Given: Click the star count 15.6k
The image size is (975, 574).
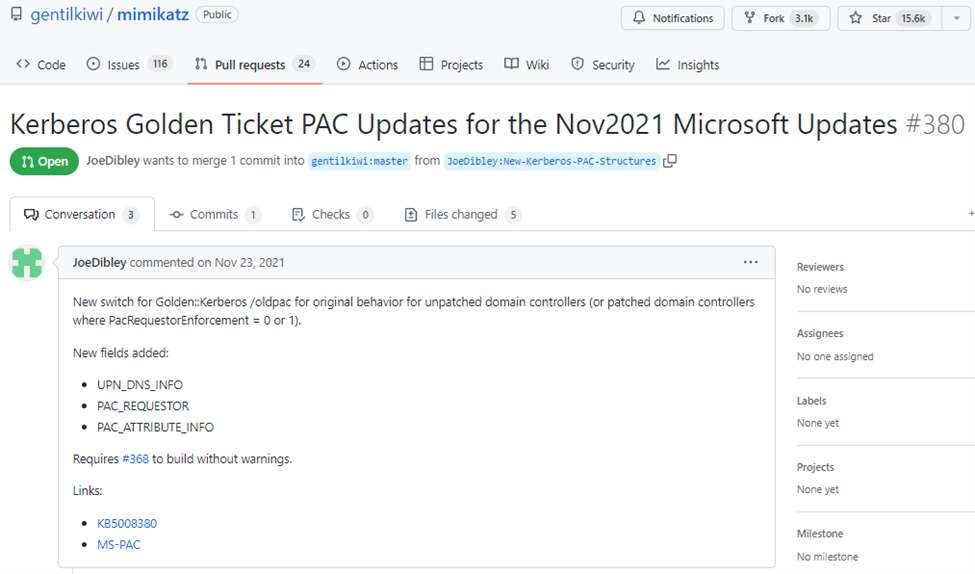Looking at the screenshot, I should coord(913,18).
